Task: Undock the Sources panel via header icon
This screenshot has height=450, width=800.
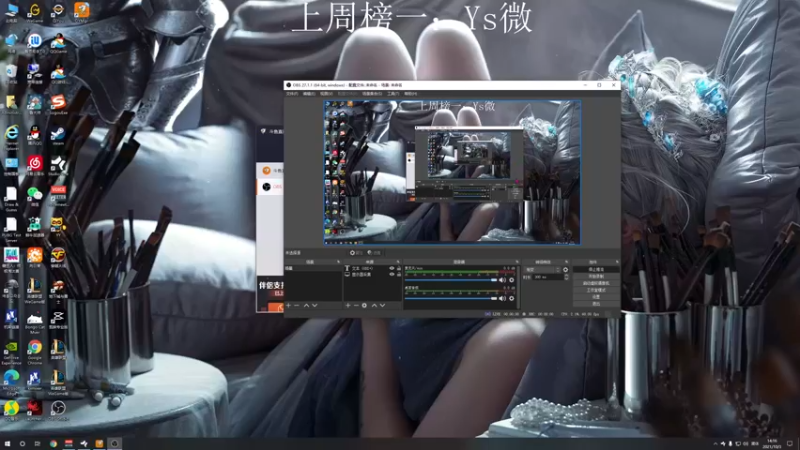Action: (x=398, y=262)
